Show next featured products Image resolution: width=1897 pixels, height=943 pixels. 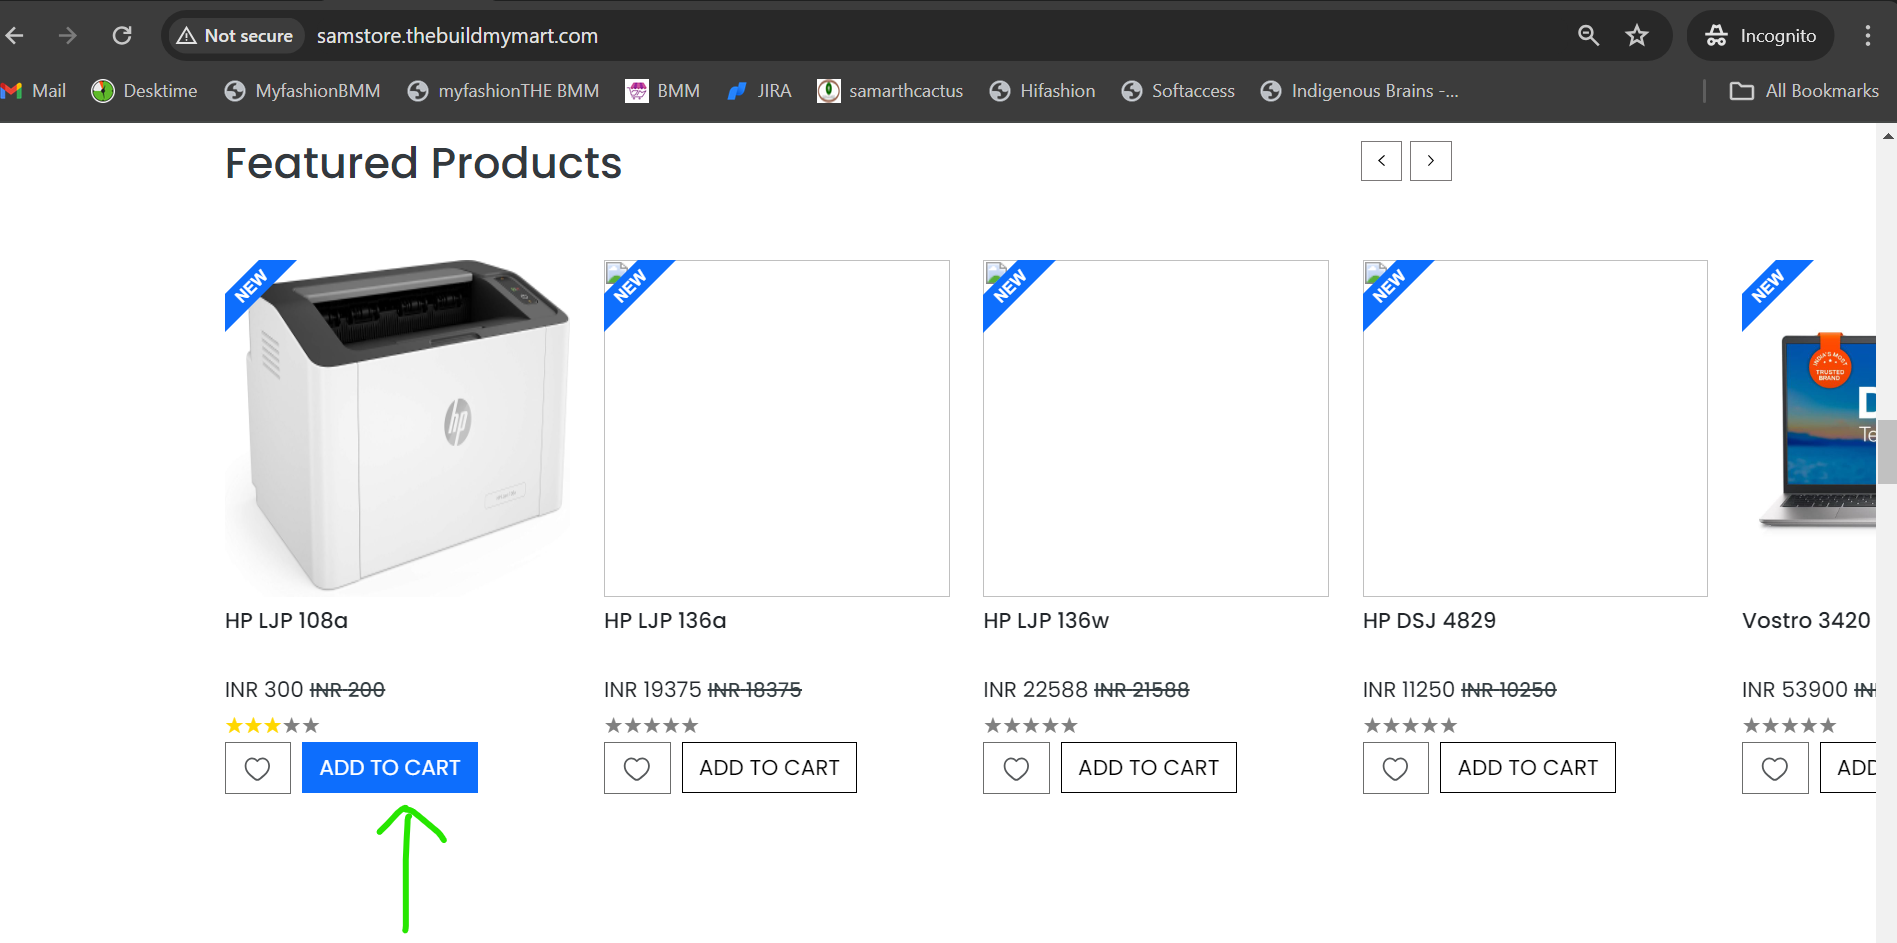point(1431,161)
